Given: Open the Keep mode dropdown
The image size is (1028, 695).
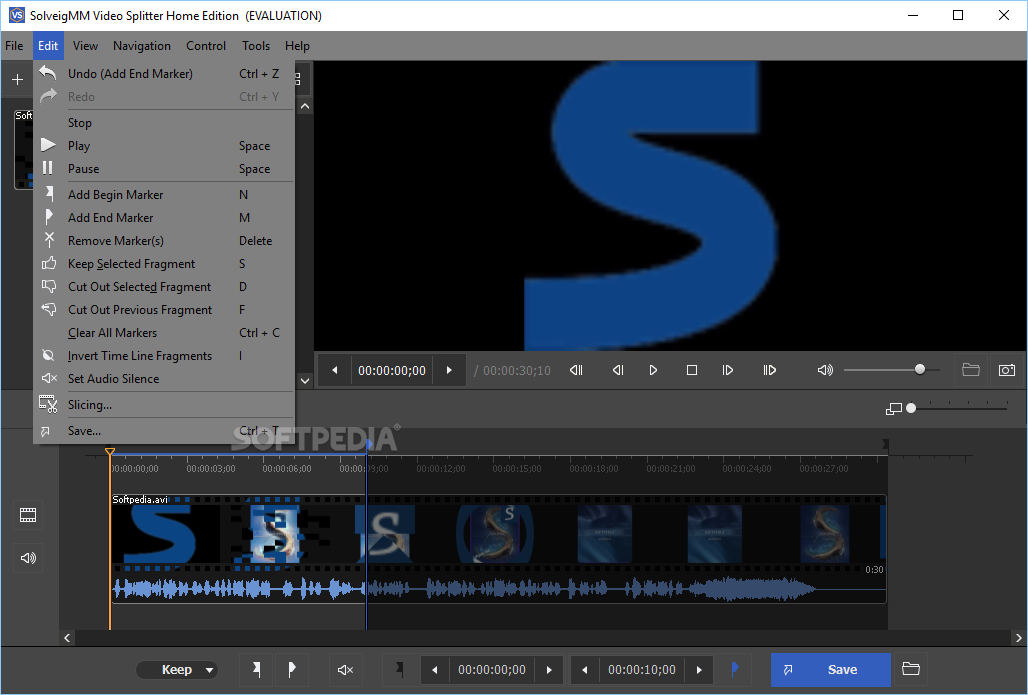Looking at the screenshot, I should click(177, 670).
